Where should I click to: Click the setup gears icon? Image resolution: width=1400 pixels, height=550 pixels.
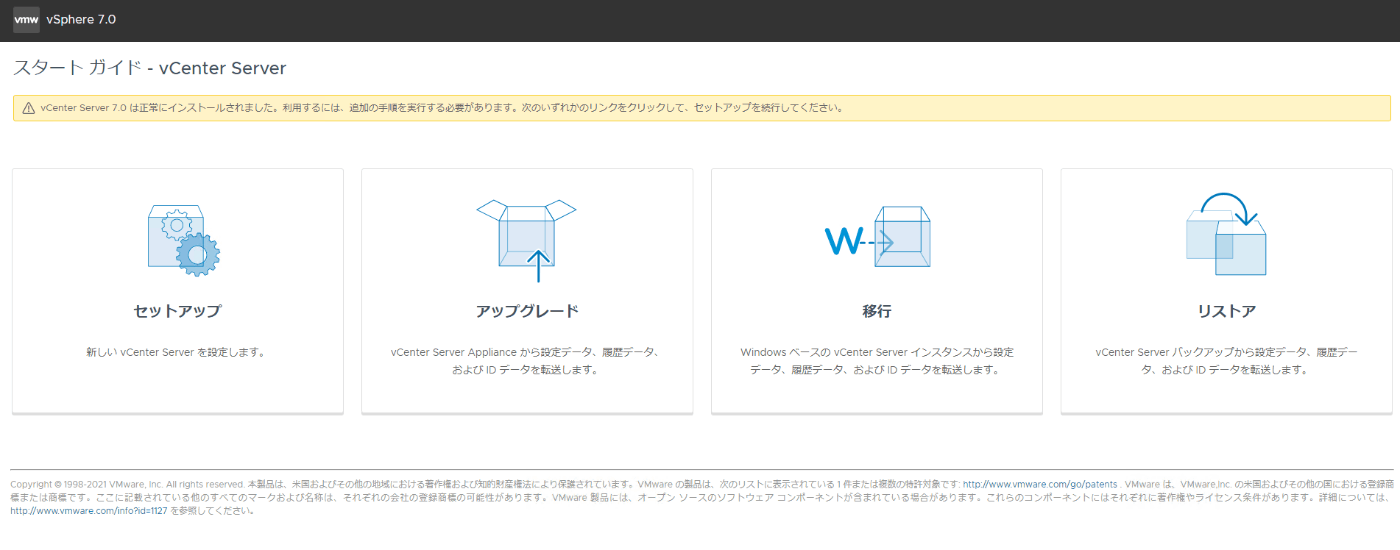(183, 241)
